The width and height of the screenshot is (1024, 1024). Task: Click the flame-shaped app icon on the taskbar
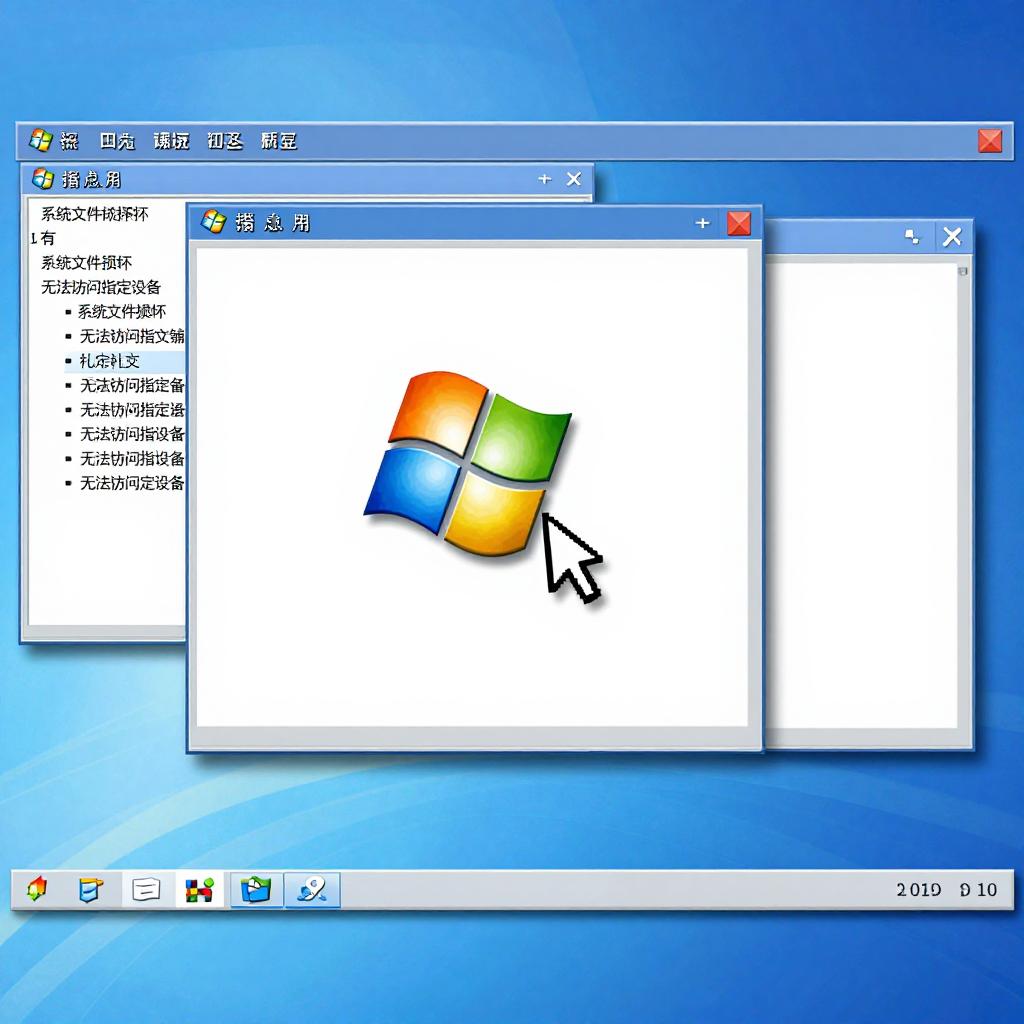coord(38,890)
